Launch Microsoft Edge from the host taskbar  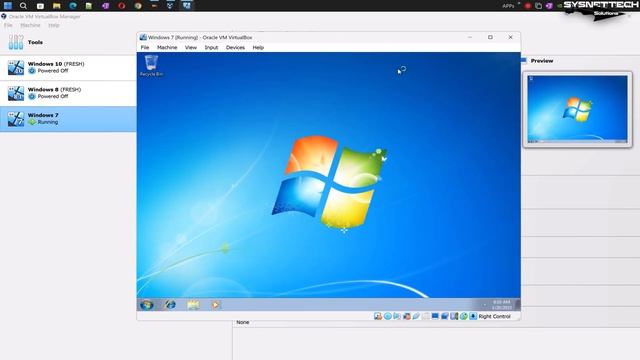[73, 6]
